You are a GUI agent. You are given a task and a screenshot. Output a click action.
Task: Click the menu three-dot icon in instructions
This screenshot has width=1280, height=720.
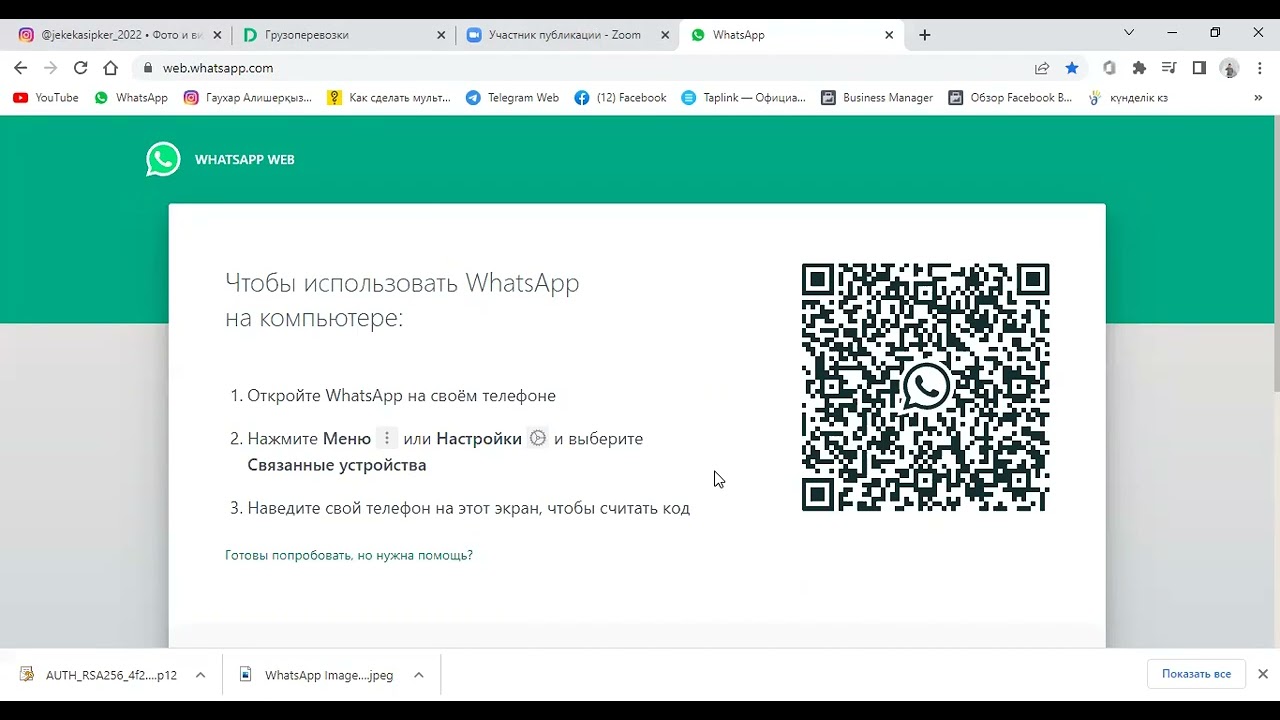[x=387, y=438]
